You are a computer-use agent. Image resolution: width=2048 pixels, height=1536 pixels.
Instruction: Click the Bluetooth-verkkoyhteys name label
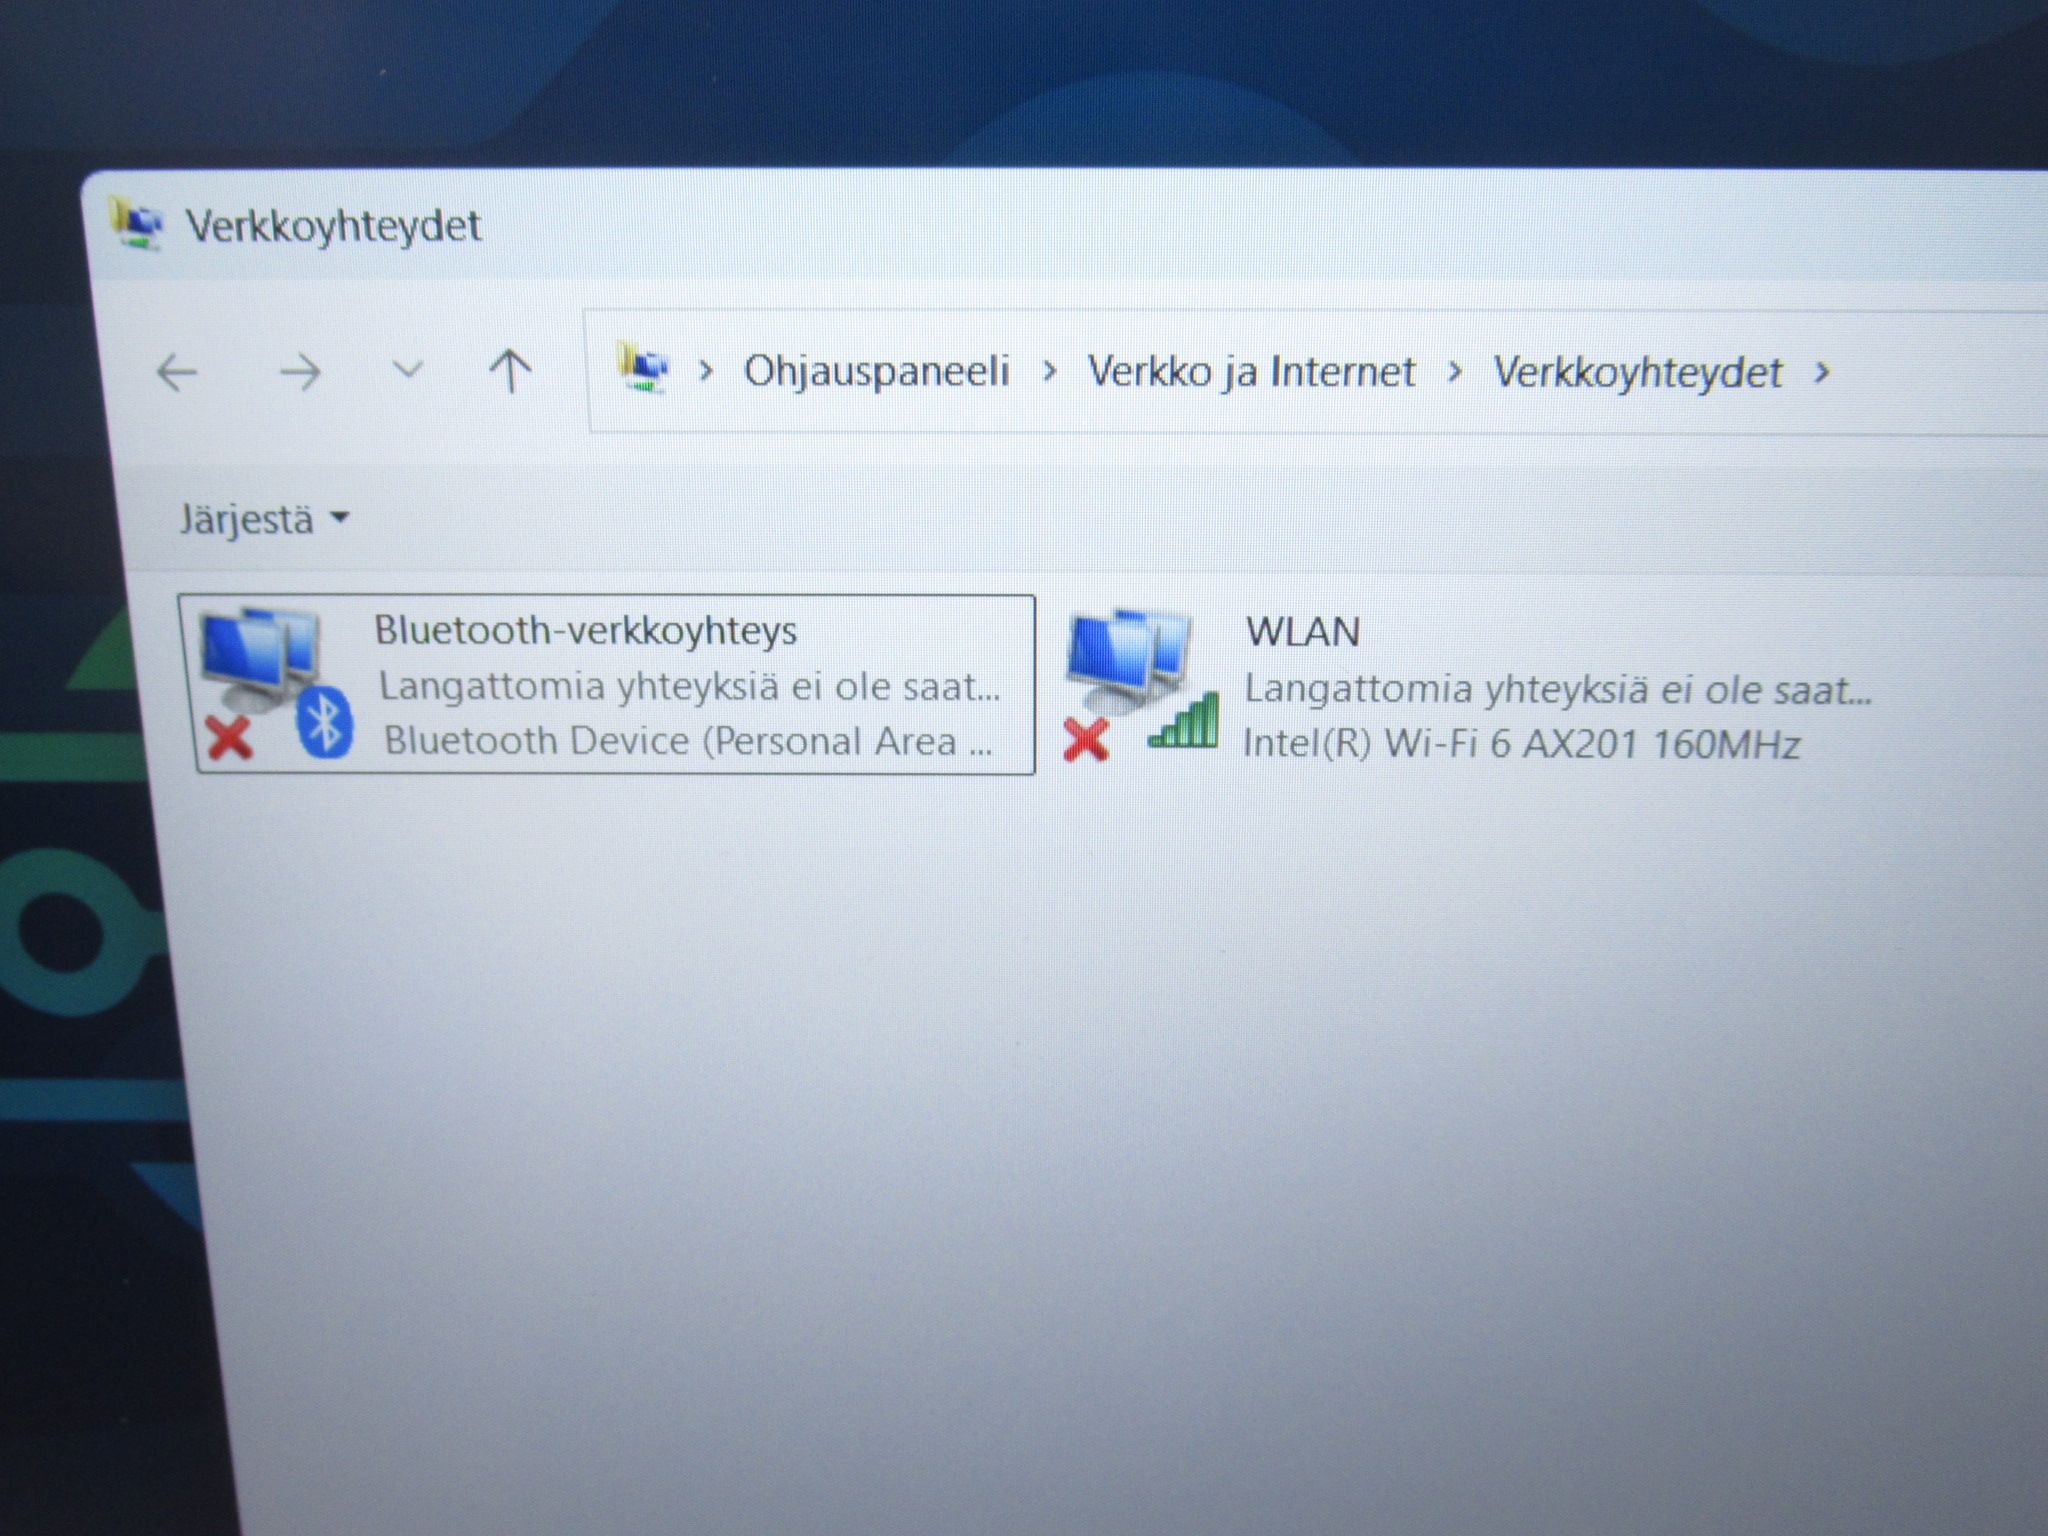click(586, 631)
